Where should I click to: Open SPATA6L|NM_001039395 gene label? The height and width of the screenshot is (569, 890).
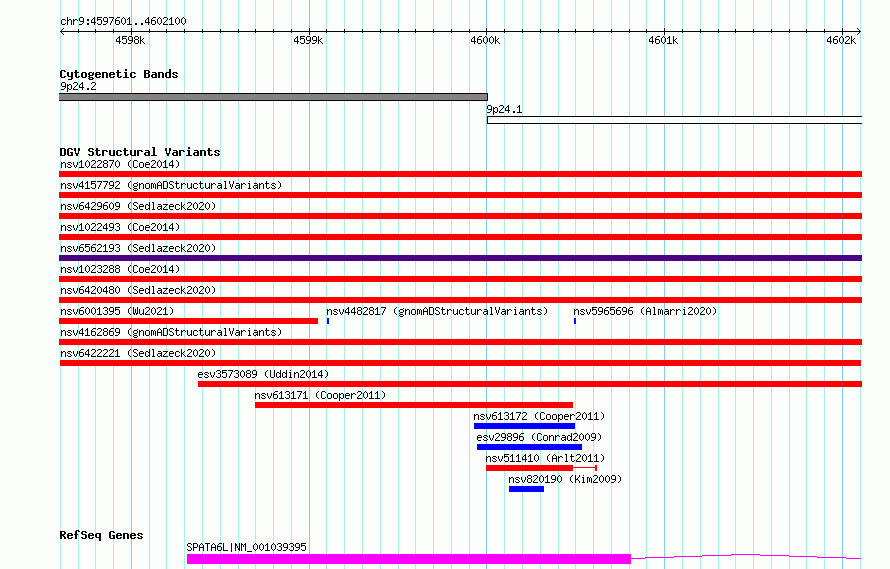click(246, 547)
